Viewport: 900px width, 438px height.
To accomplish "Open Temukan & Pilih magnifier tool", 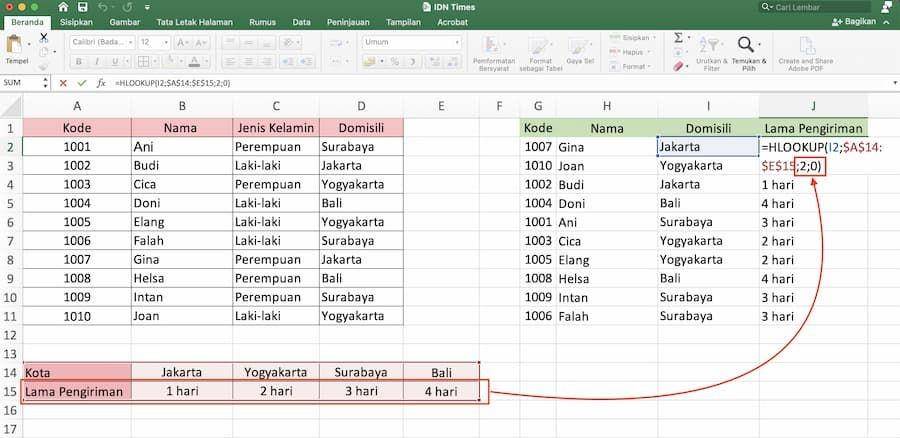I will coord(746,44).
